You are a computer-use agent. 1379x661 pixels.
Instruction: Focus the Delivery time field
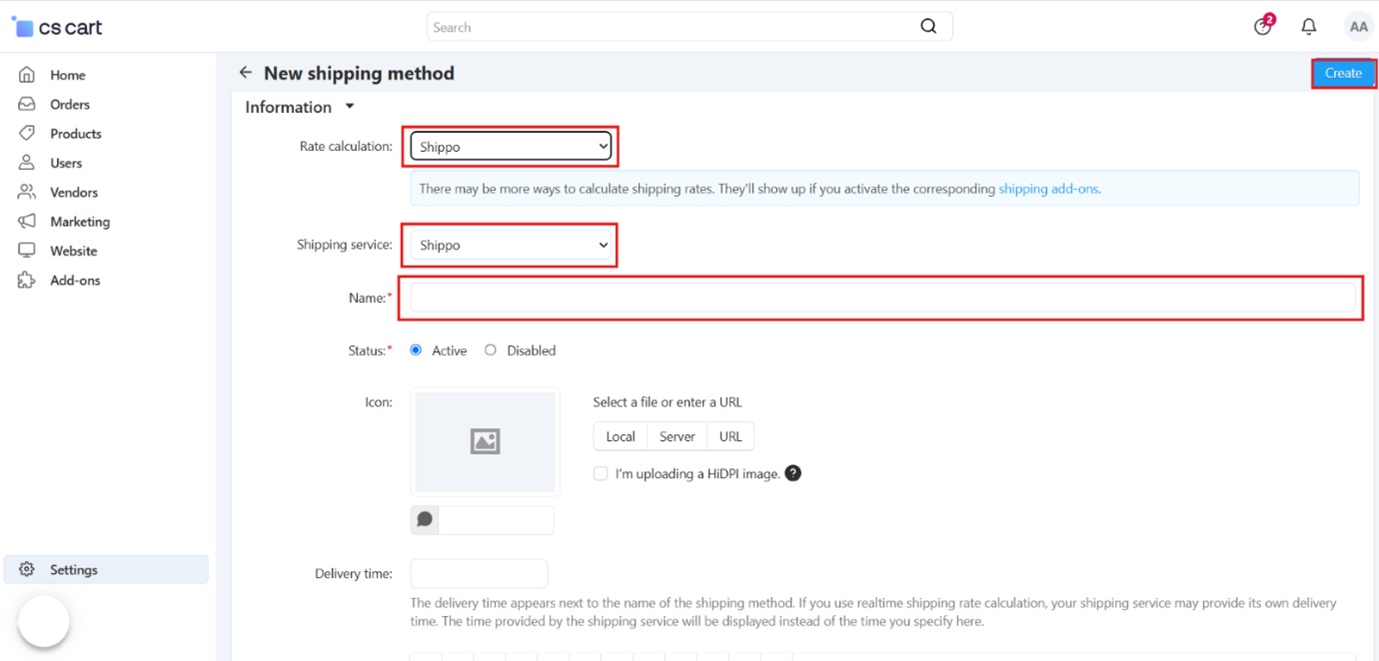pyautogui.click(x=479, y=574)
